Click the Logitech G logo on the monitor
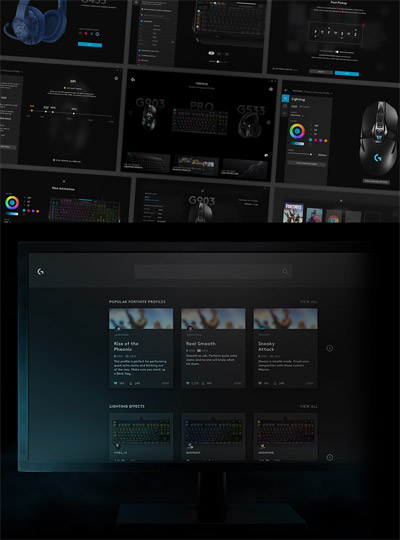The width and height of the screenshot is (400, 540). click(40, 272)
